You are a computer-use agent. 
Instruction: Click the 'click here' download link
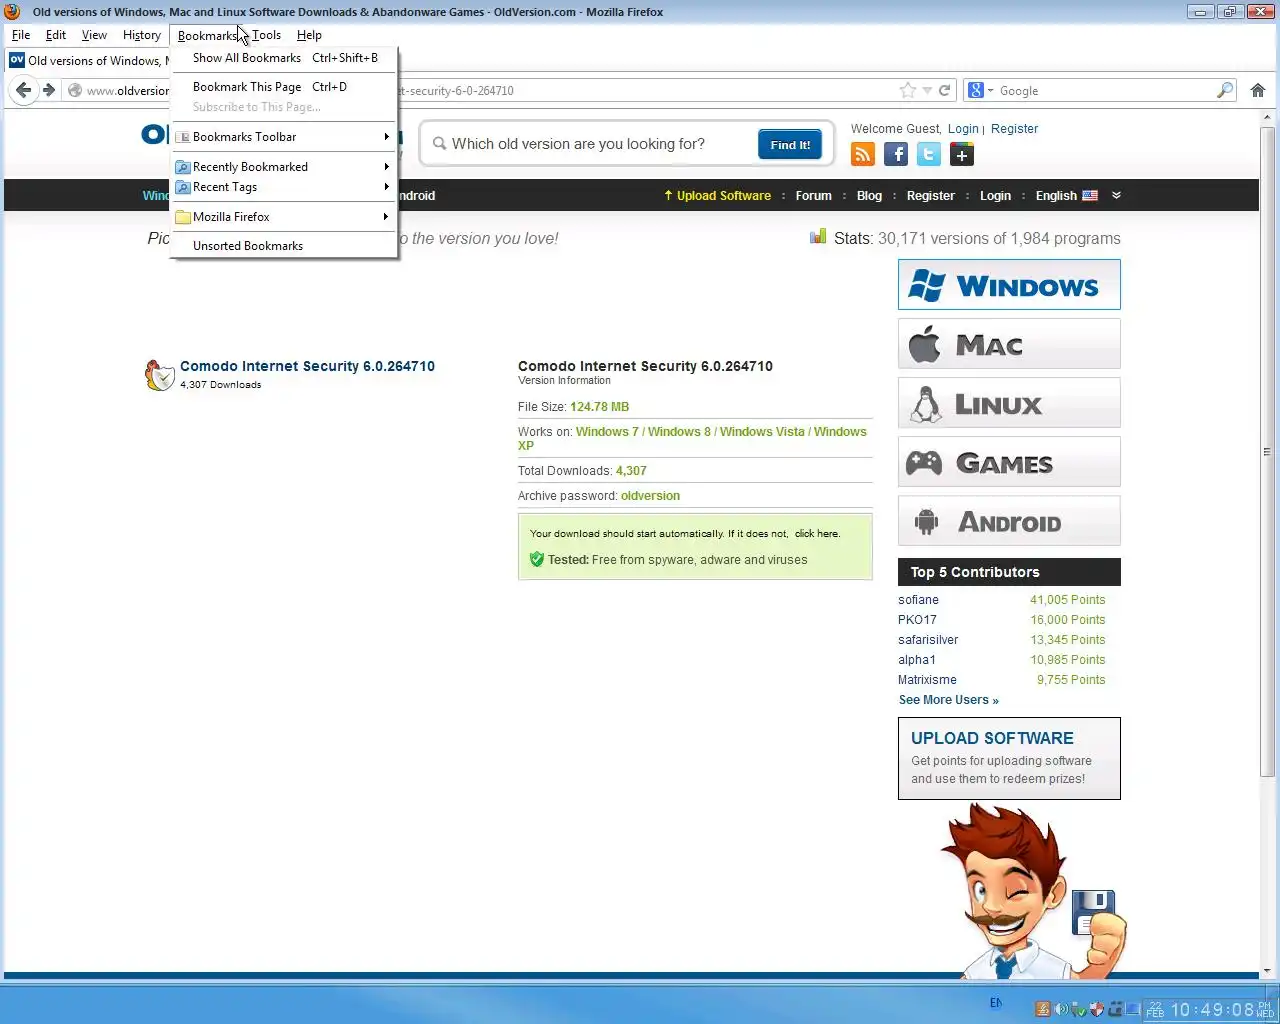click(817, 534)
